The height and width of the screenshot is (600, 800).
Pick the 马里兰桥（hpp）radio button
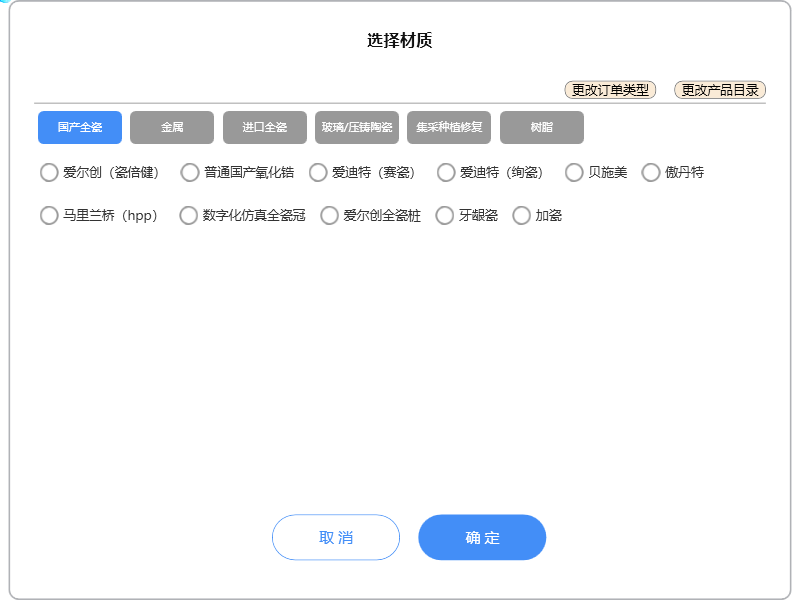(49, 216)
